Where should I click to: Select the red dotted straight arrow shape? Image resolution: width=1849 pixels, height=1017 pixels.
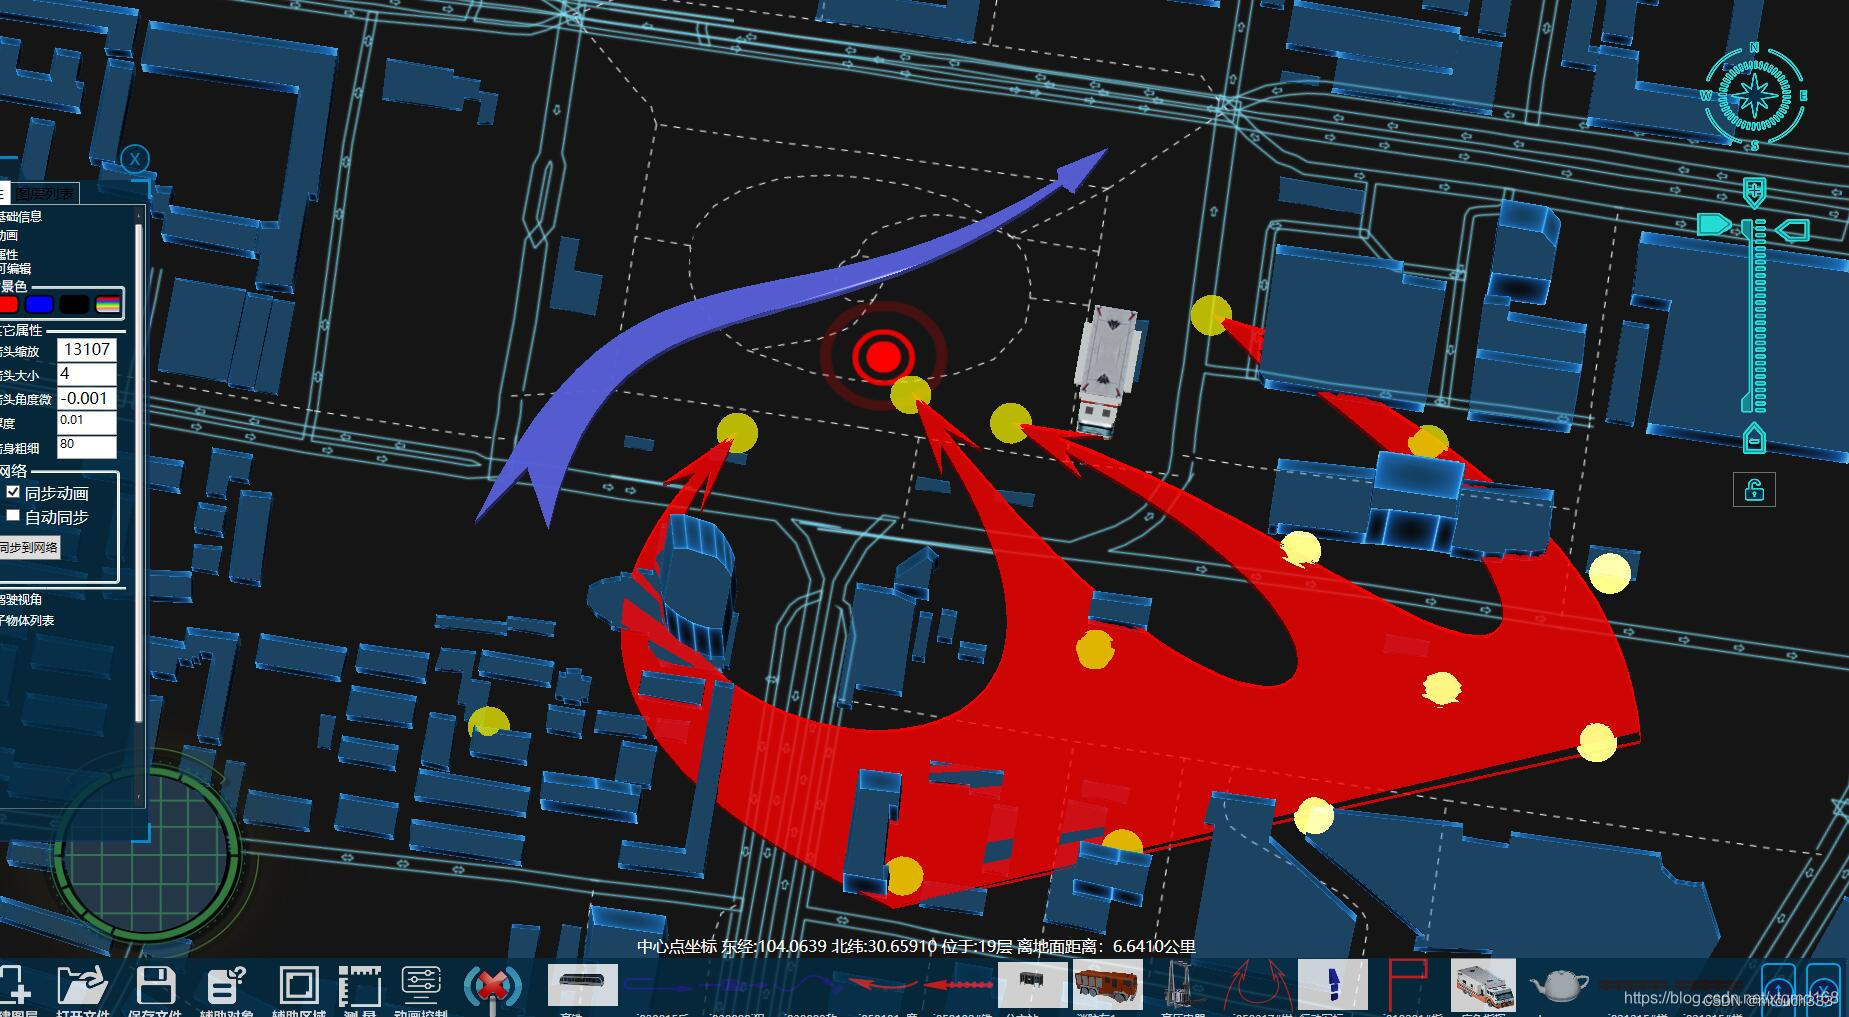point(958,985)
